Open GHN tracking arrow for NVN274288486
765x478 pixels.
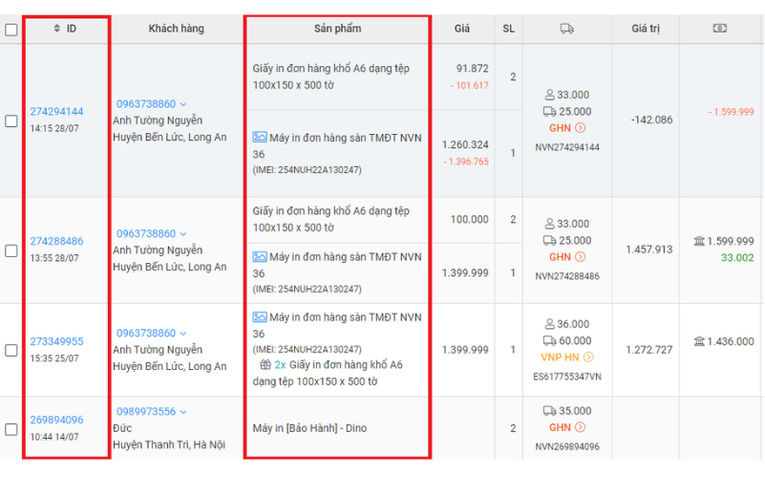580,257
